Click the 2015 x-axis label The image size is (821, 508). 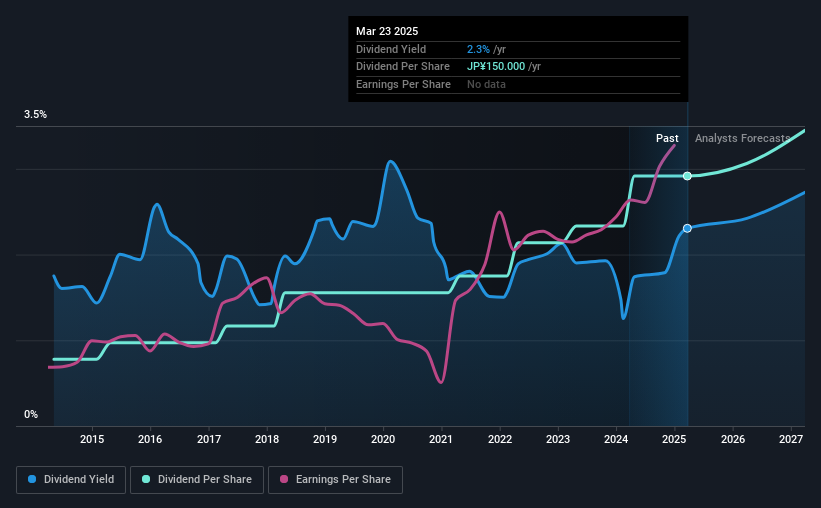[92, 439]
